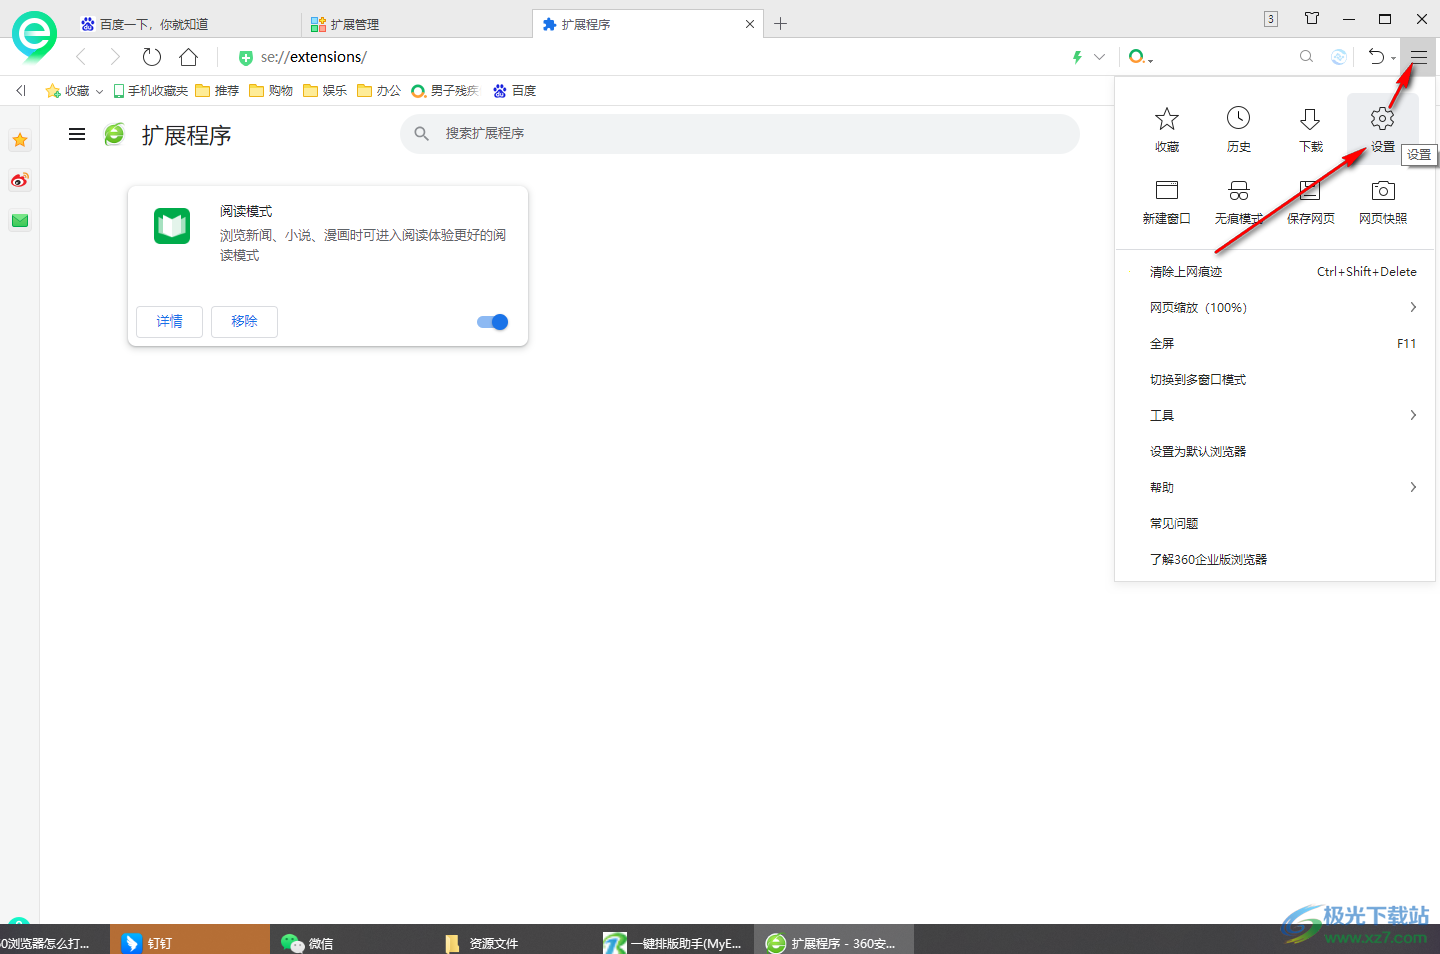Open History from the clock icon
Viewport: 1440px width, 954px height.
tap(1238, 128)
